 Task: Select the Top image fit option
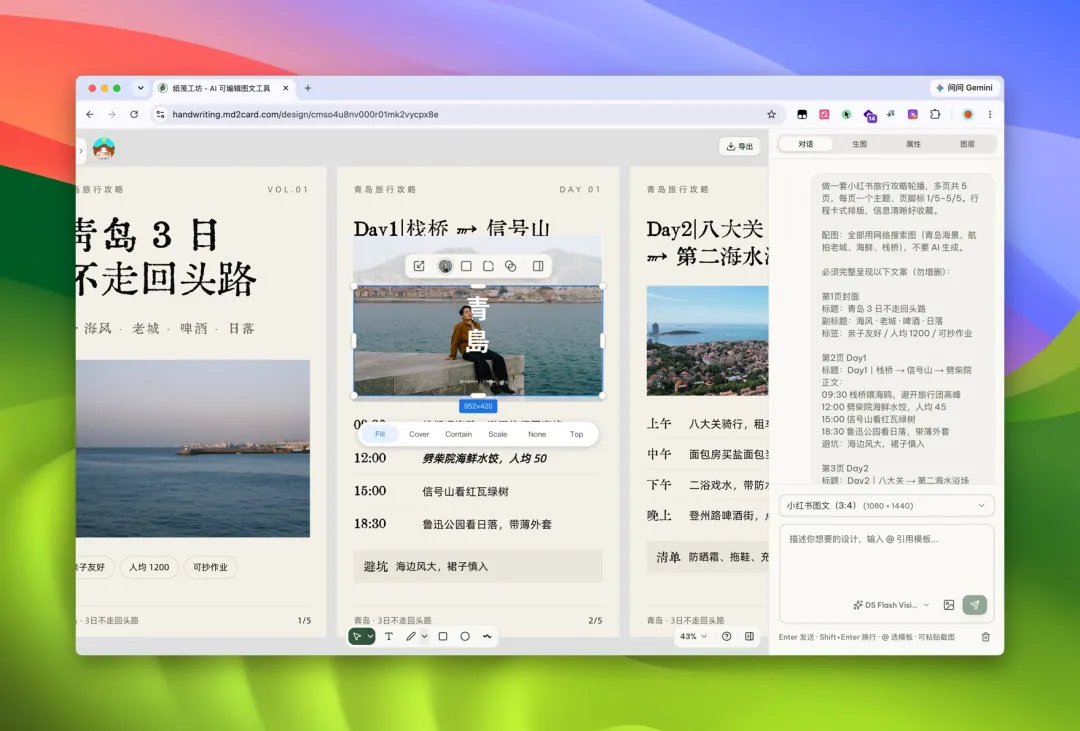click(577, 434)
